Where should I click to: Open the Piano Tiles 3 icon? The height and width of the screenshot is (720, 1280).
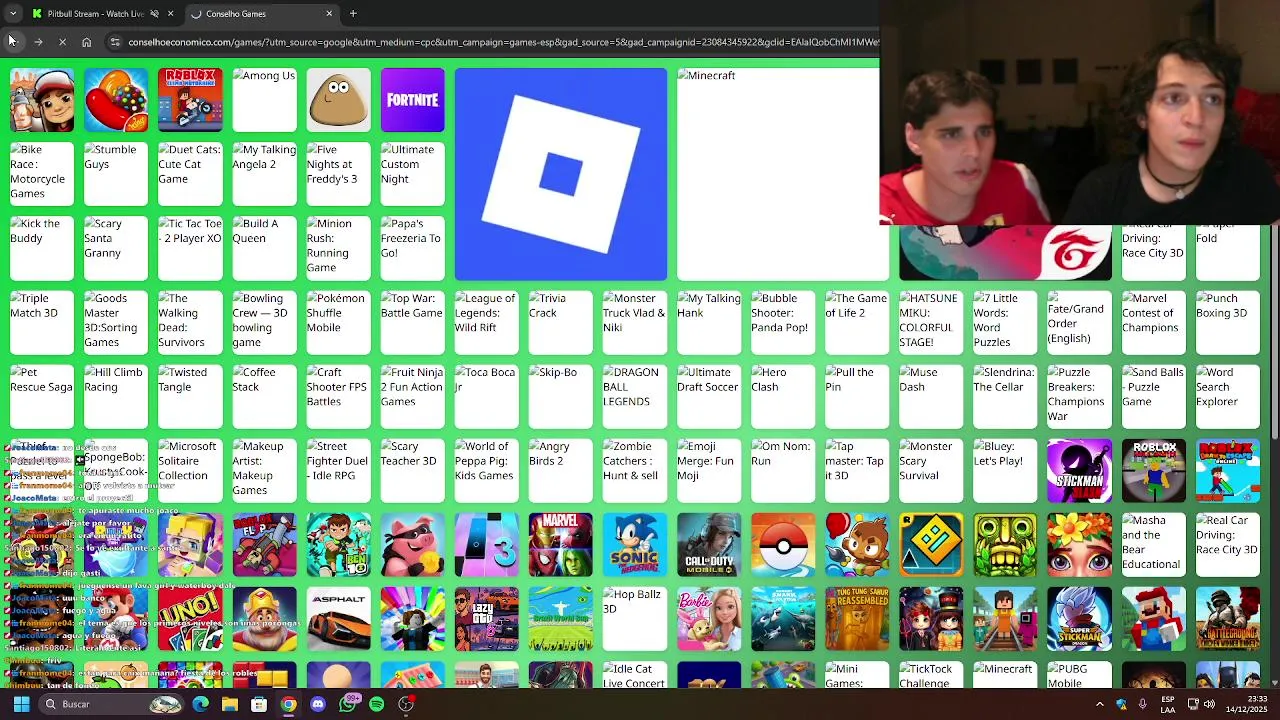pyautogui.click(x=486, y=544)
